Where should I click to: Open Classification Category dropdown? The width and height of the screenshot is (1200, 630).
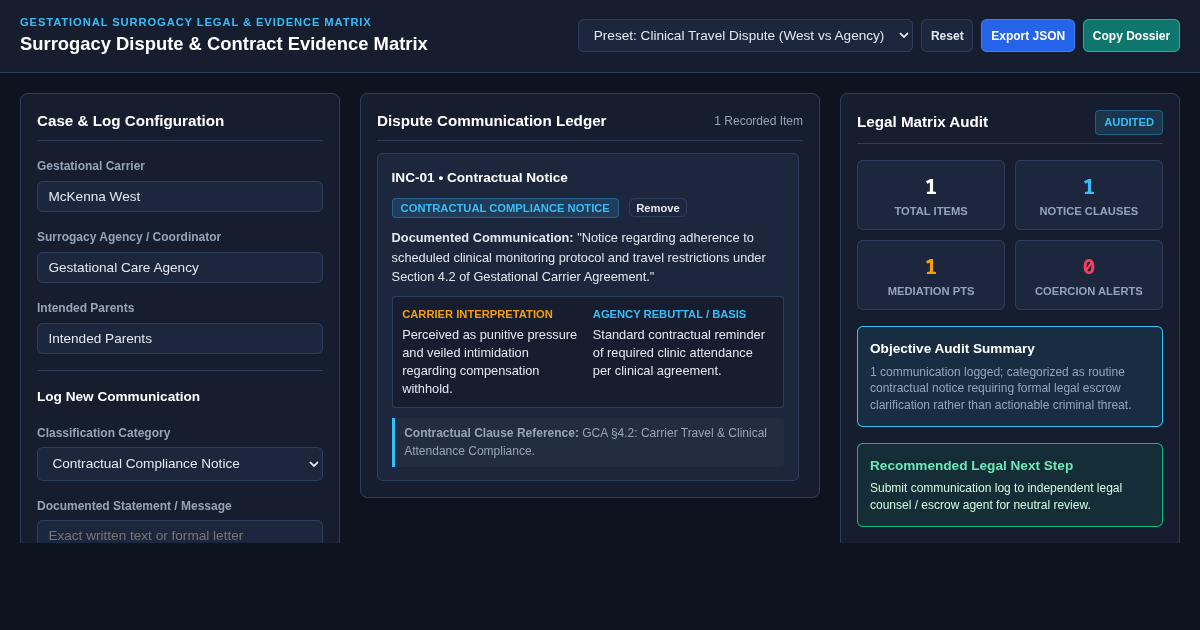(180, 464)
